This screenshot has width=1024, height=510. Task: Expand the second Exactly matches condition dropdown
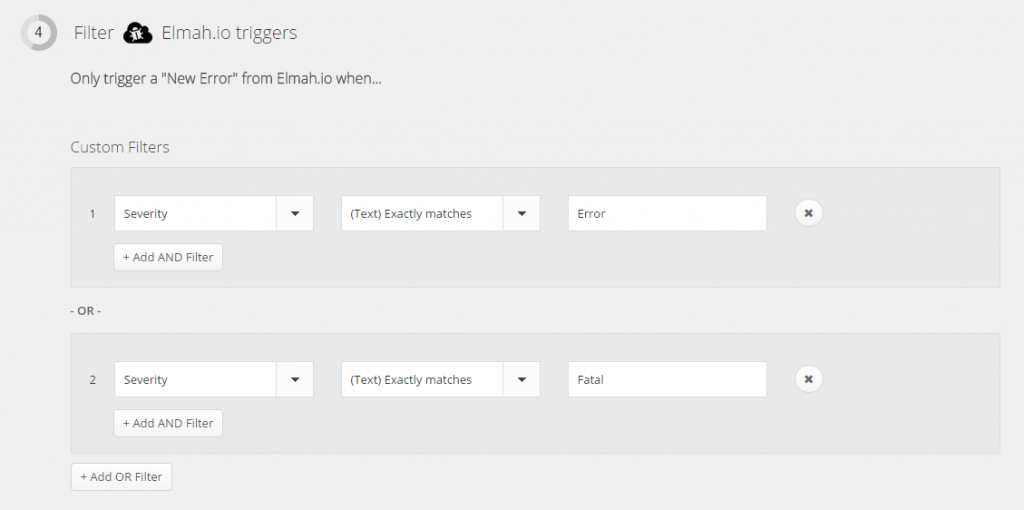(x=521, y=379)
